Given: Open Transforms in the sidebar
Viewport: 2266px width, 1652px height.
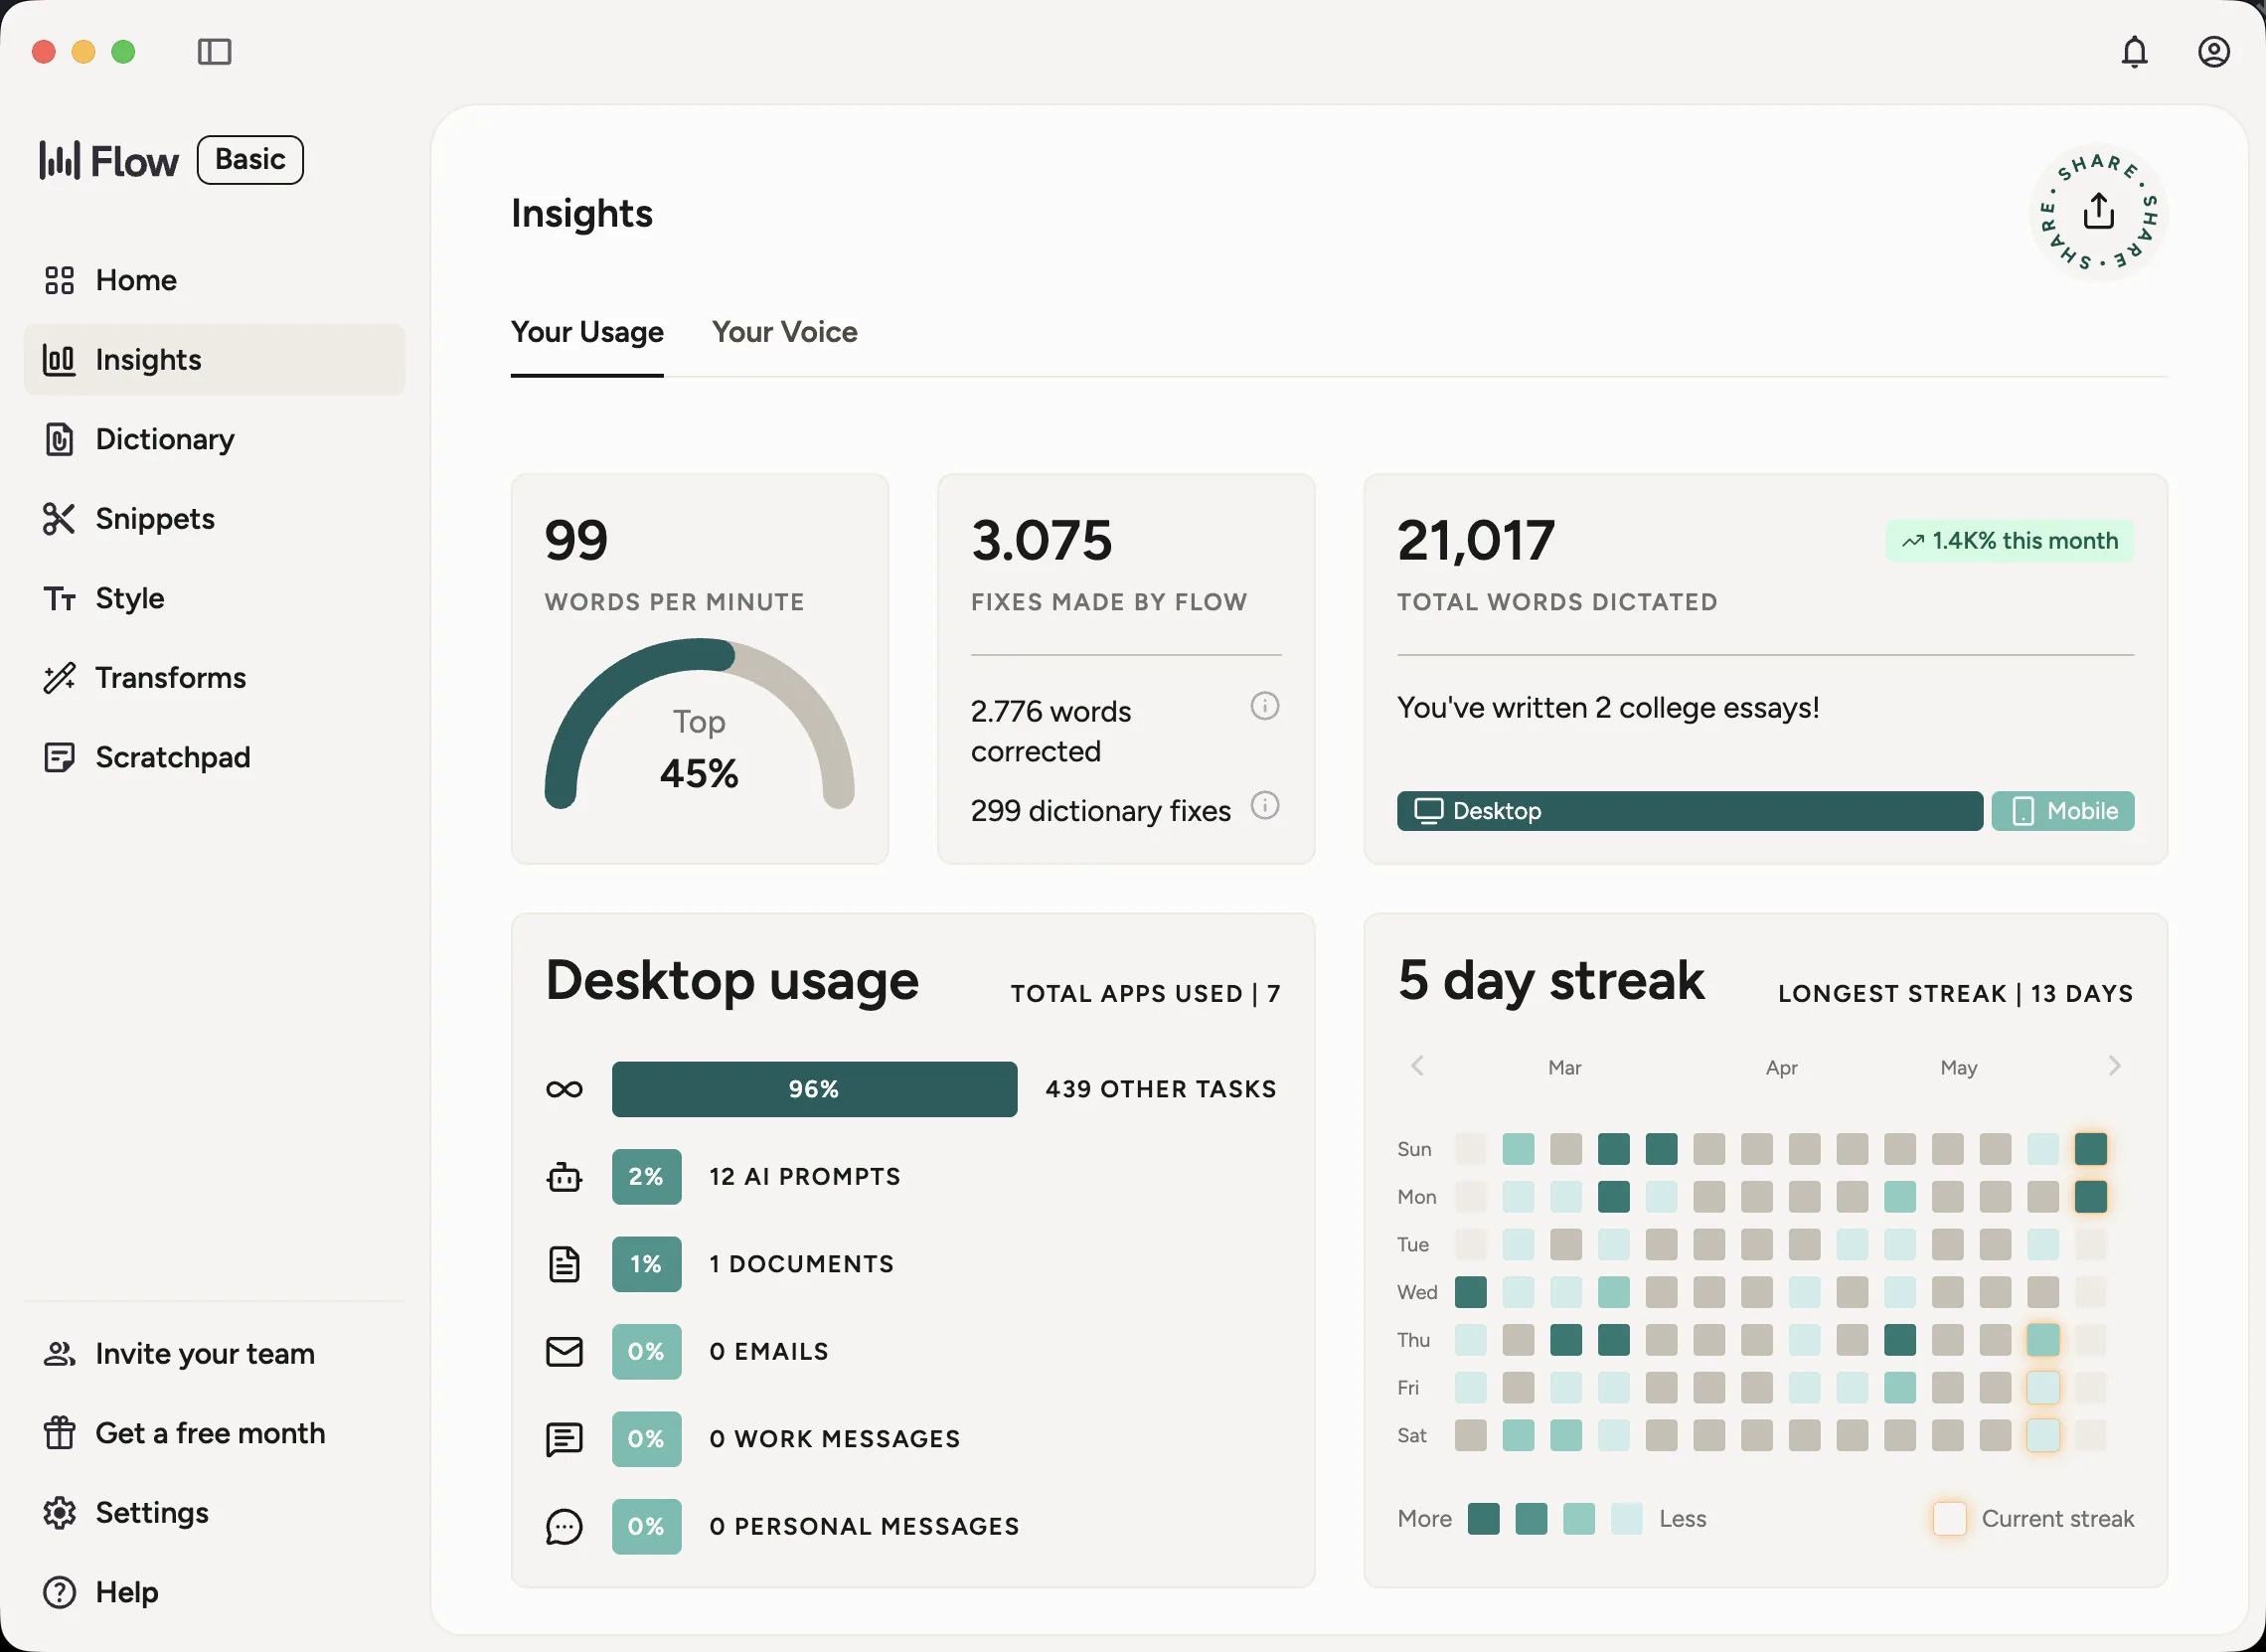Looking at the screenshot, I should (214, 677).
